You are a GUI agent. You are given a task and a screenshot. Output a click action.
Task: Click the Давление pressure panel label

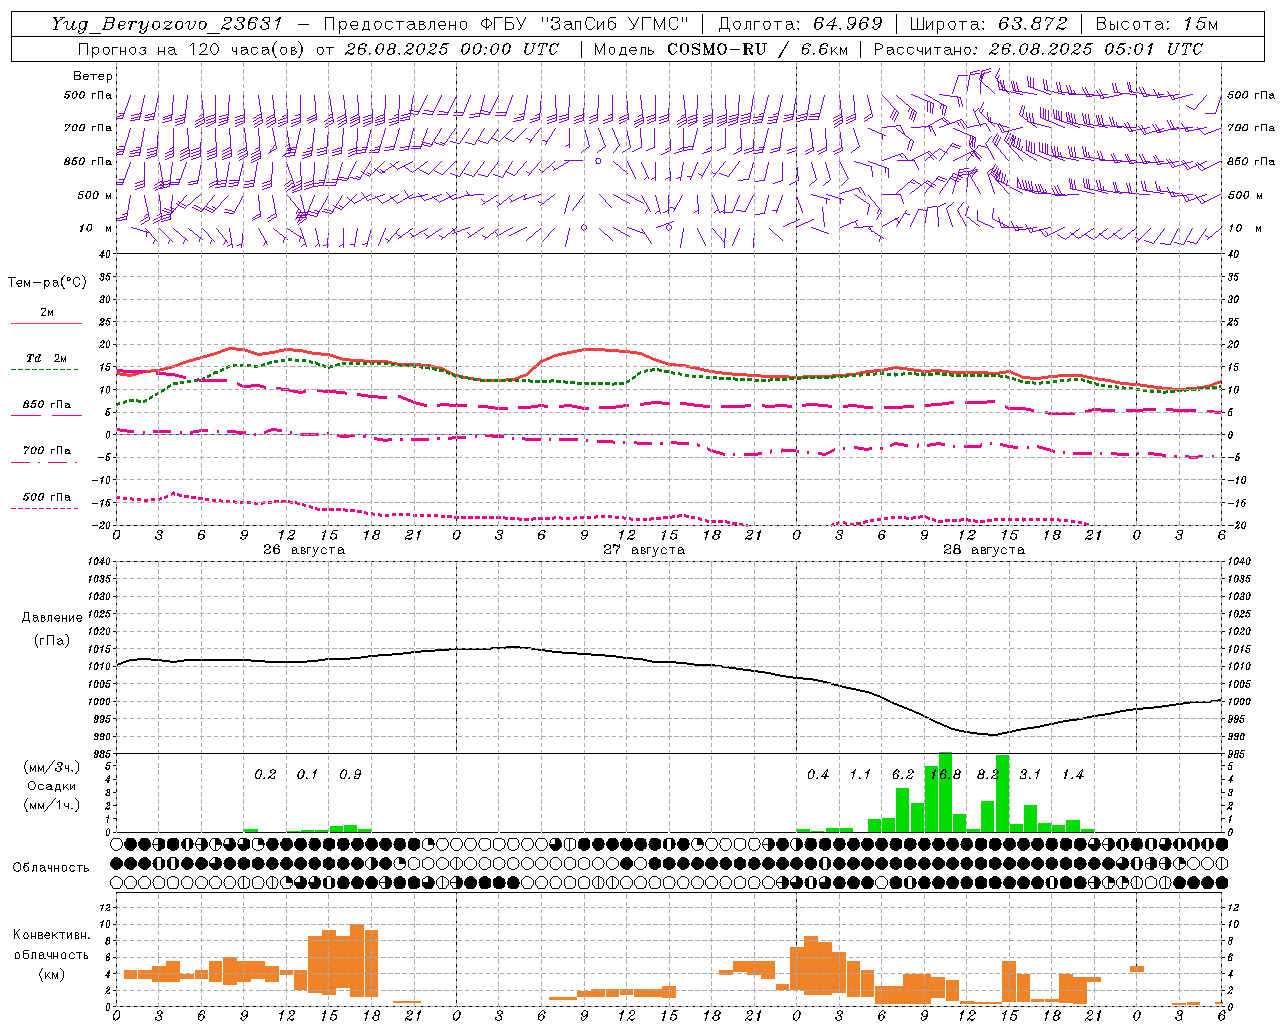tap(52, 618)
